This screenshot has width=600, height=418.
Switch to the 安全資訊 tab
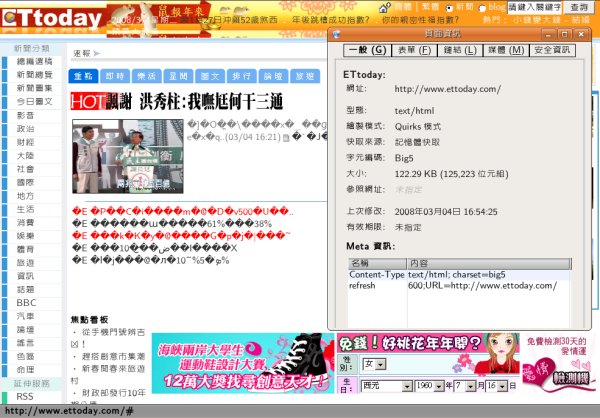pyautogui.click(x=552, y=50)
